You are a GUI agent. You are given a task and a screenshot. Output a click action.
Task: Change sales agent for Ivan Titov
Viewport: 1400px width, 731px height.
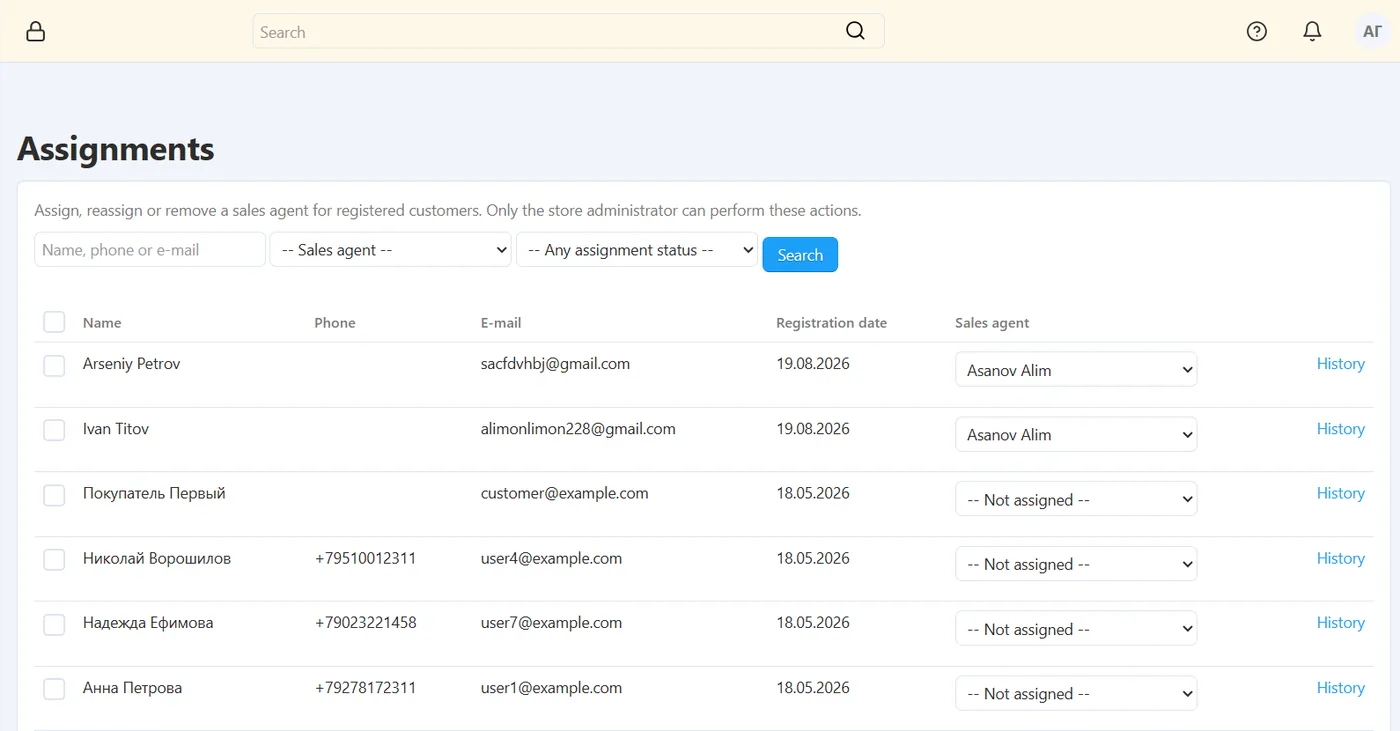(1076, 434)
